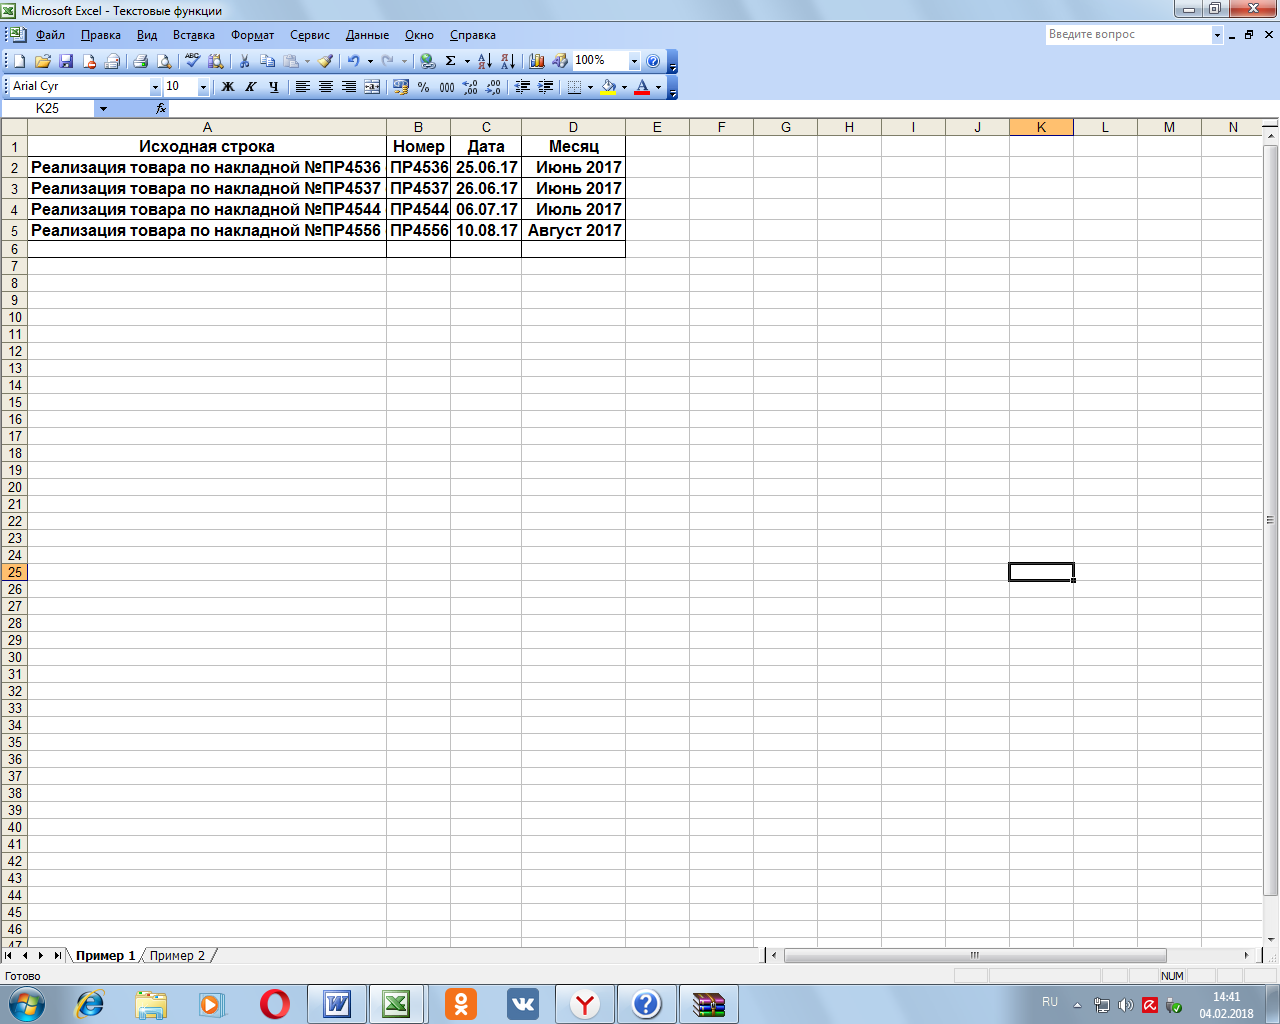This screenshot has height=1024, width=1280.
Task: Expand the borders style dropdown arrow
Action: point(590,87)
